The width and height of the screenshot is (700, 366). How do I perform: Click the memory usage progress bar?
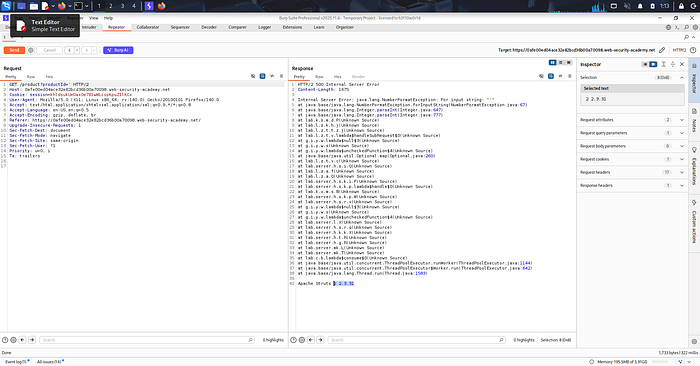tap(660, 362)
